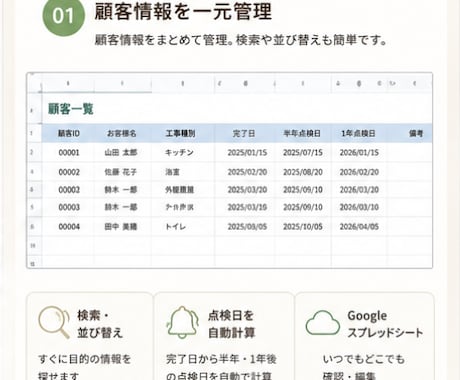Select one-year inspection date 2026/03/20
This screenshot has width=460, height=380.
359,190
